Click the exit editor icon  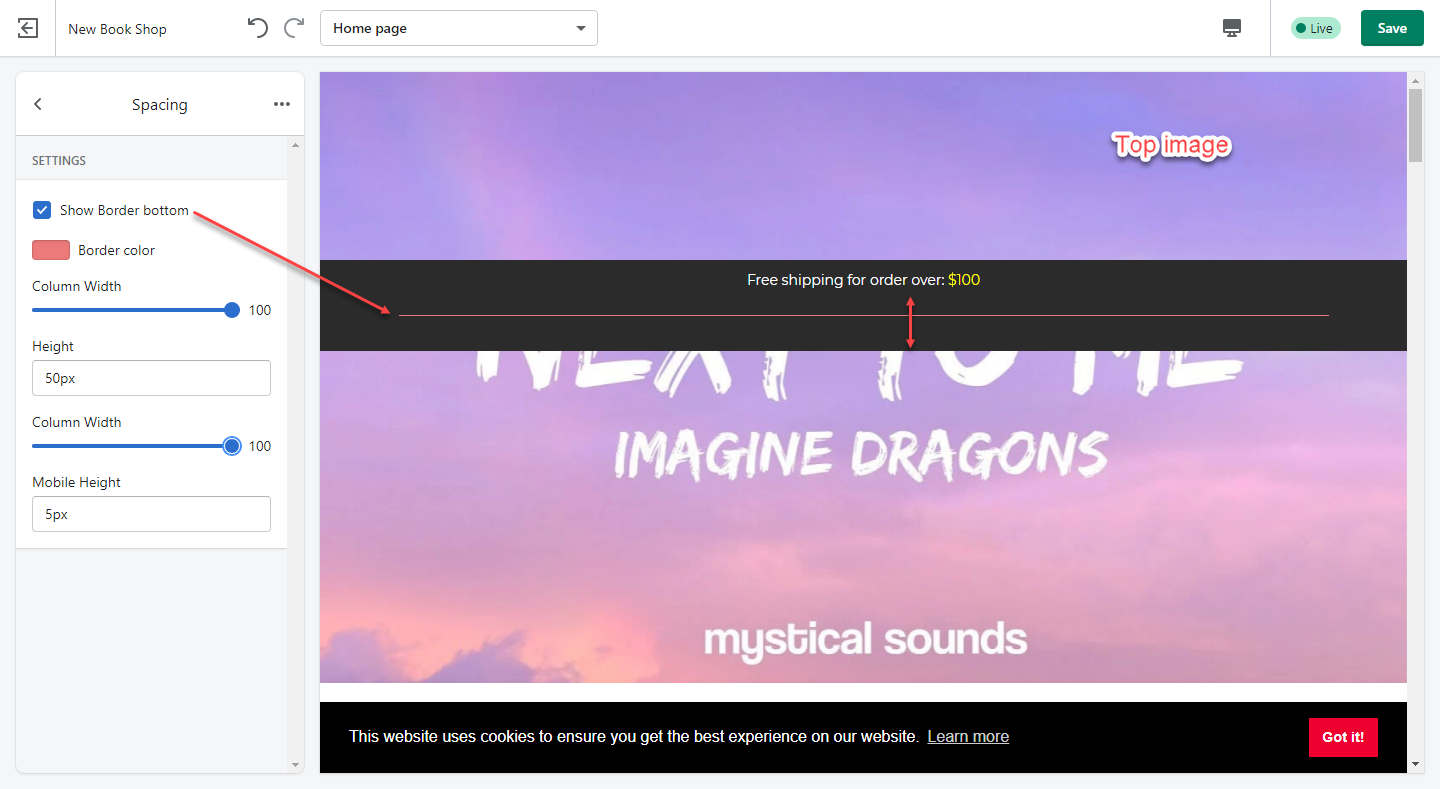click(28, 28)
